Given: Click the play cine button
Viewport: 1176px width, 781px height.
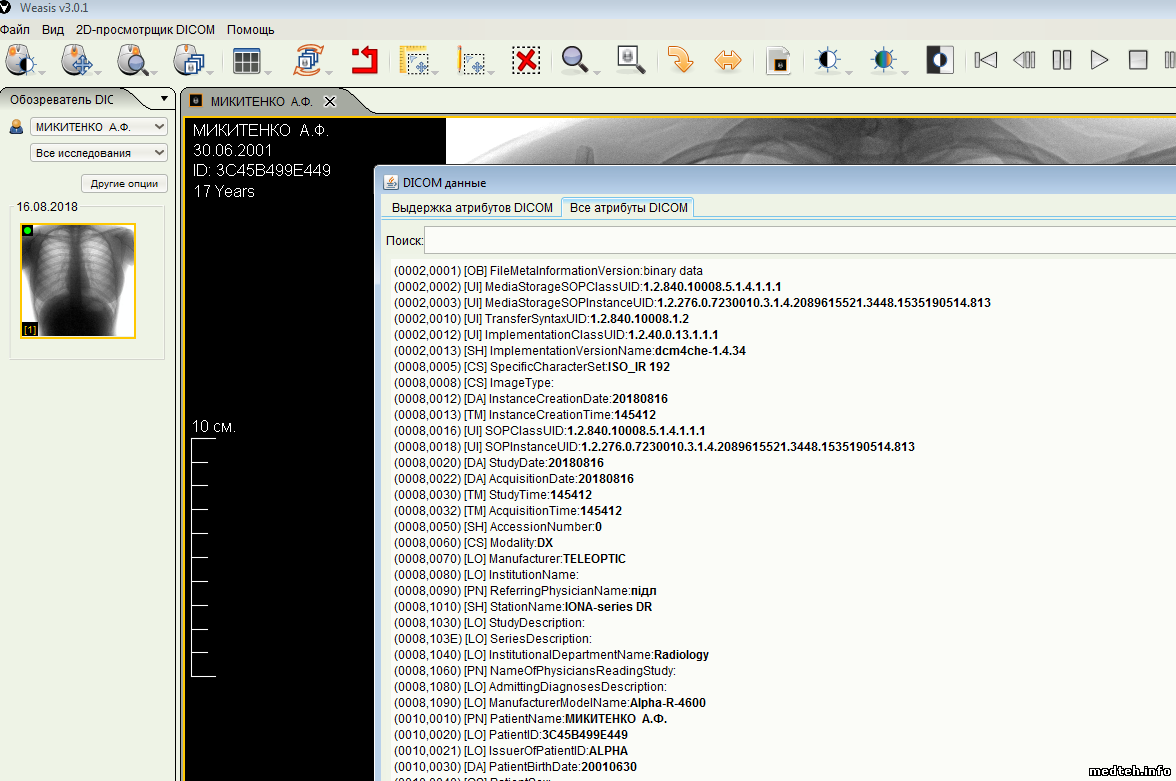Looking at the screenshot, I should 1099,61.
